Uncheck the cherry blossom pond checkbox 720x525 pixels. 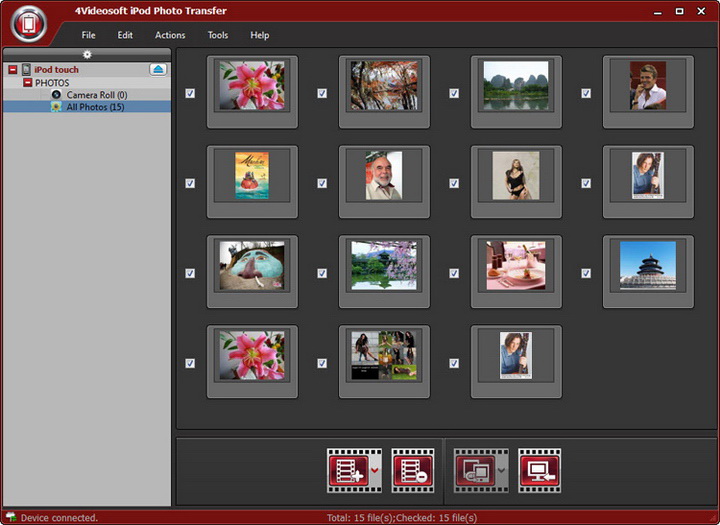[x=322, y=273]
